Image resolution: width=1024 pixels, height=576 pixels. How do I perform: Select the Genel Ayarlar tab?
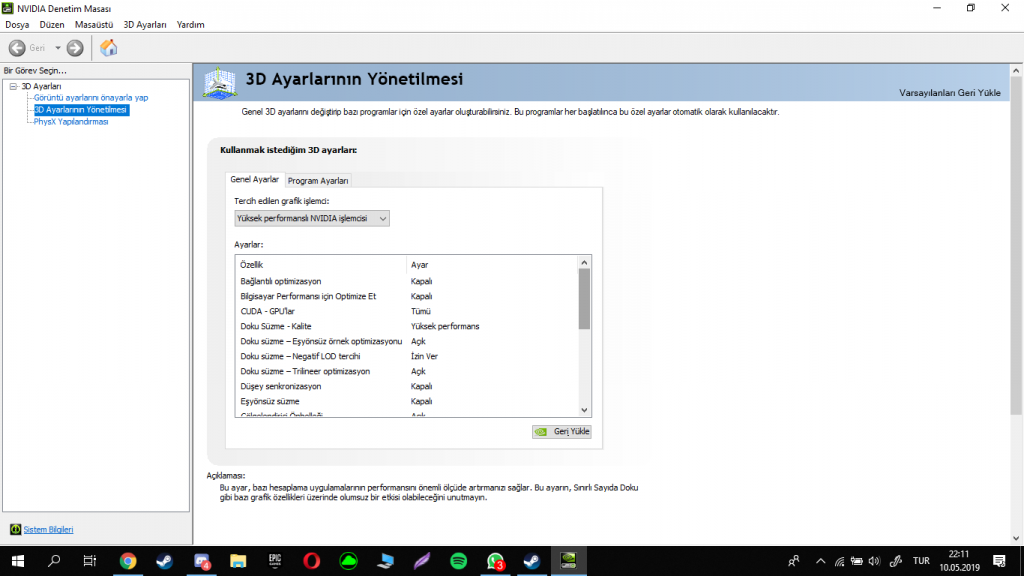click(255, 180)
